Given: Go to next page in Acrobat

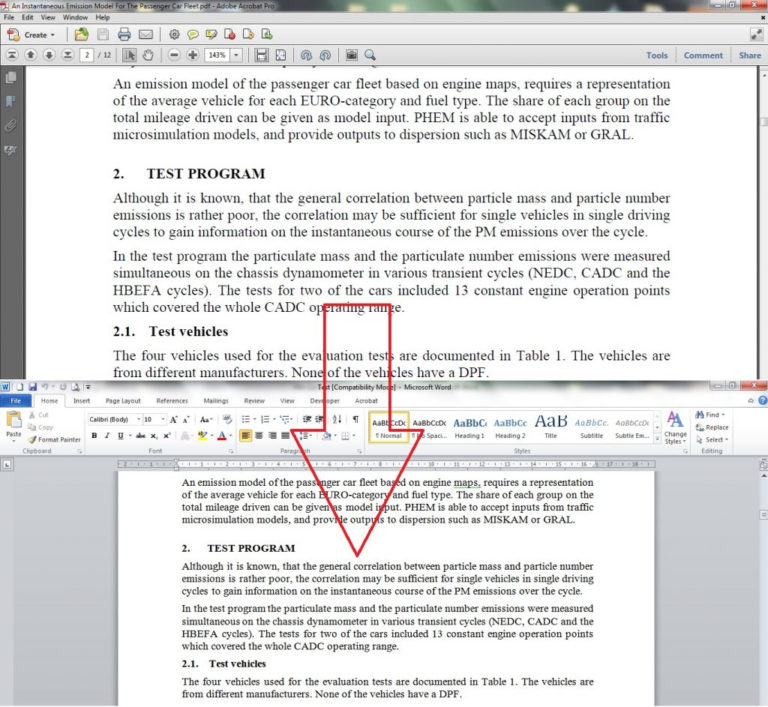Looking at the screenshot, I should click(x=49, y=55).
